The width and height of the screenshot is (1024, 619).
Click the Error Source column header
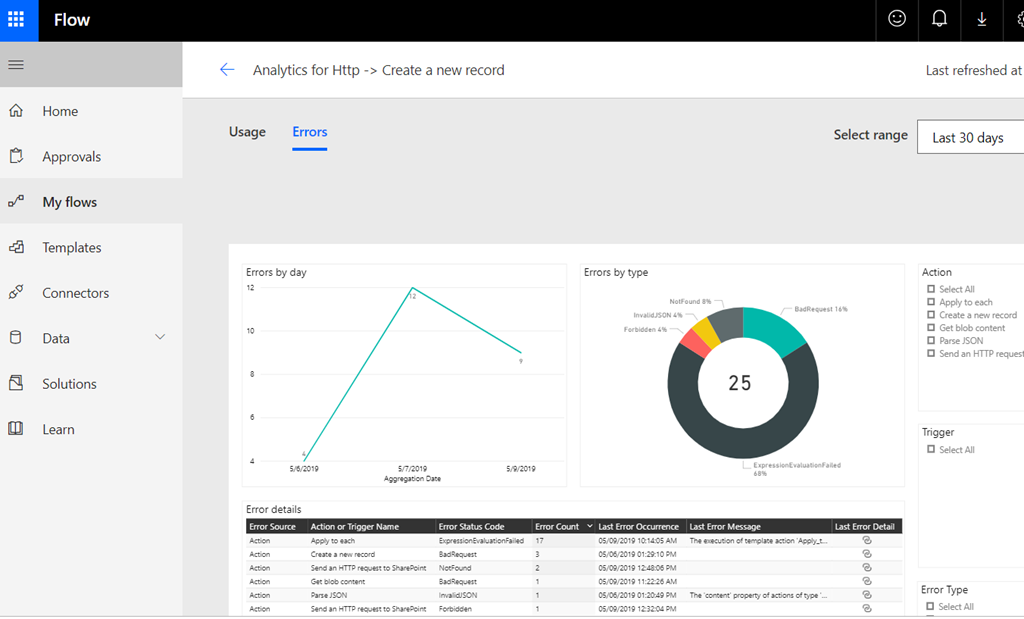coord(272,526)
